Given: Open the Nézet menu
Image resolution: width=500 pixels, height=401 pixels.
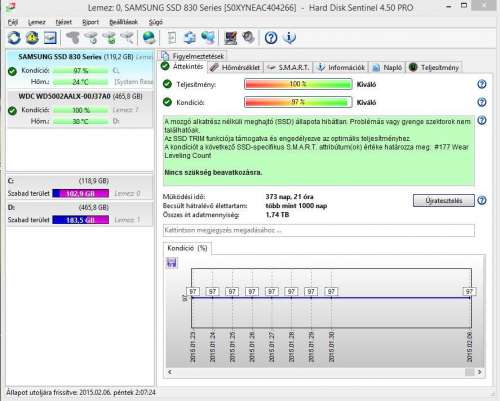Looking at the screenshot, I should 64,22.
